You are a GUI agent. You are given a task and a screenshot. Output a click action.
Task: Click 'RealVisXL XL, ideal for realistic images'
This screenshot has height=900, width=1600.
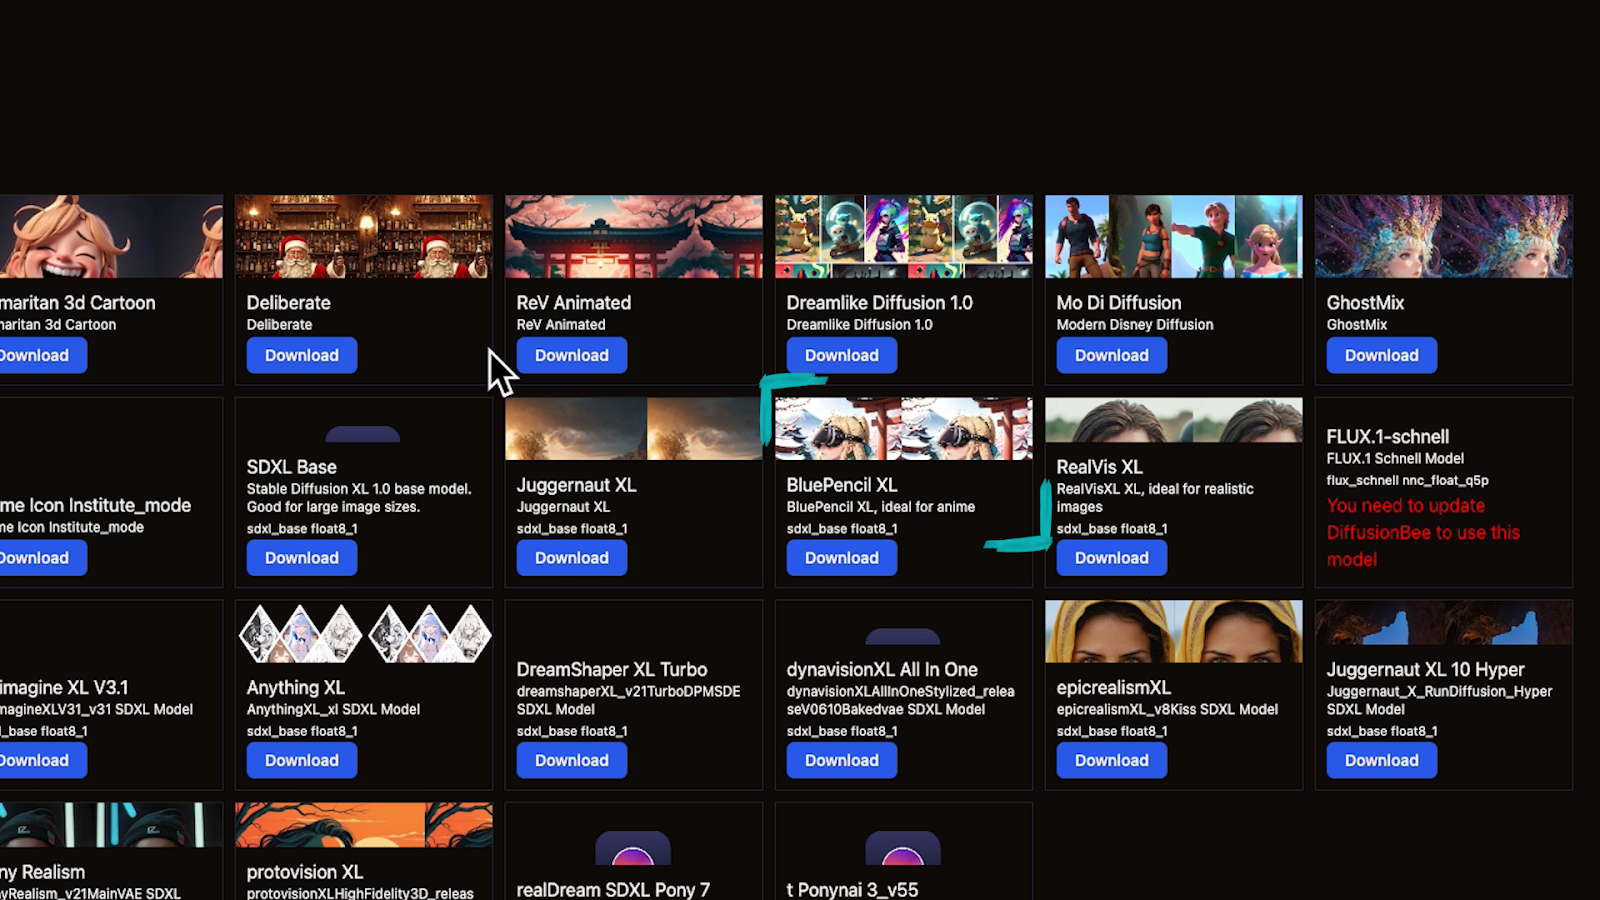[1155, 498]
